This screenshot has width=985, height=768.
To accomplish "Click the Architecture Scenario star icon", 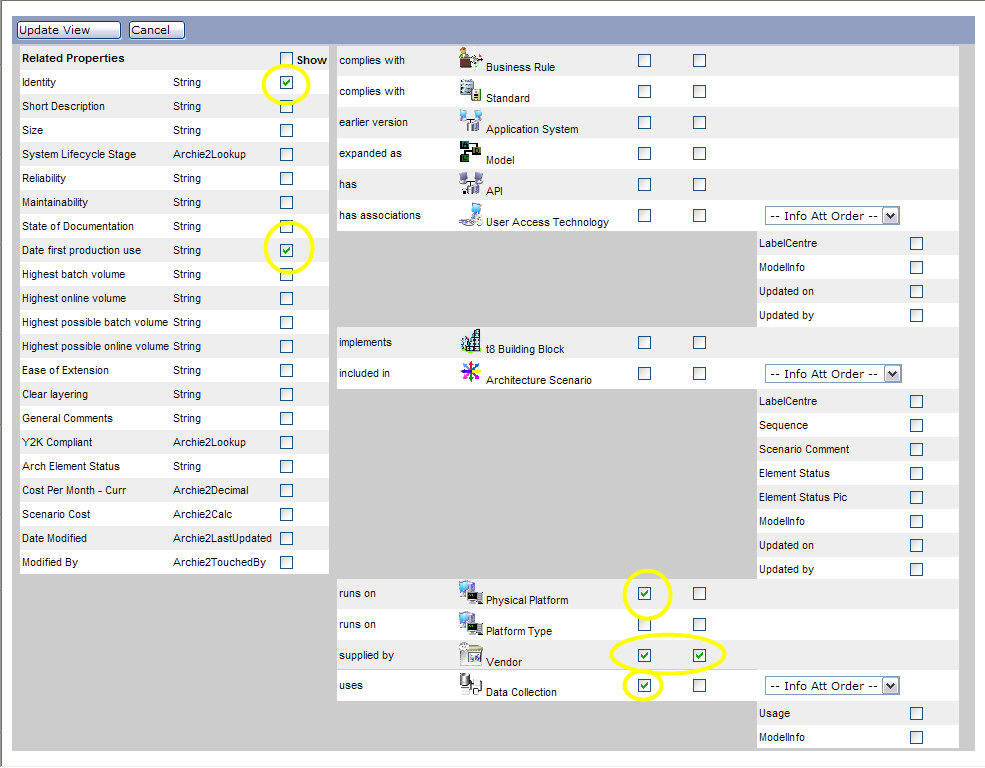I will (x=470, y=372).
